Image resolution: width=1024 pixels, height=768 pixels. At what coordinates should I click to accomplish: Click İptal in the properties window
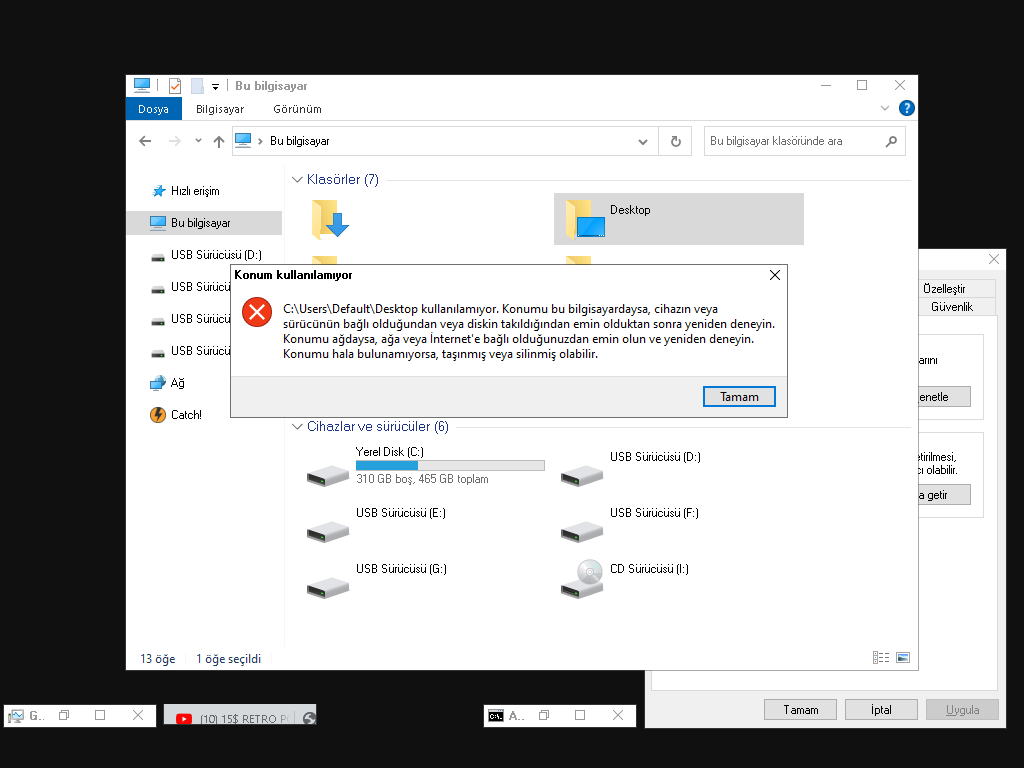[x=881, y=710]
